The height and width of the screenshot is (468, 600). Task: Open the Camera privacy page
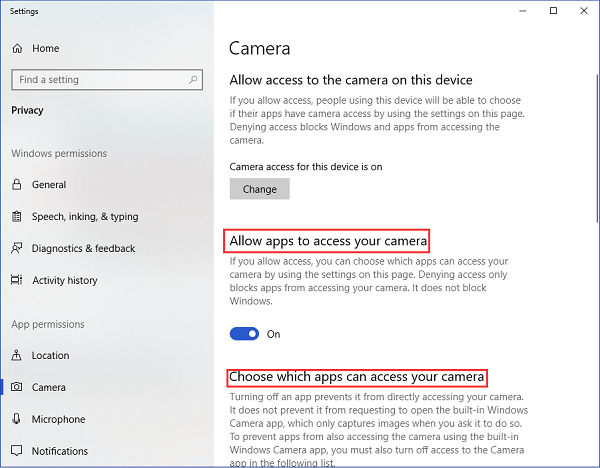48,388
